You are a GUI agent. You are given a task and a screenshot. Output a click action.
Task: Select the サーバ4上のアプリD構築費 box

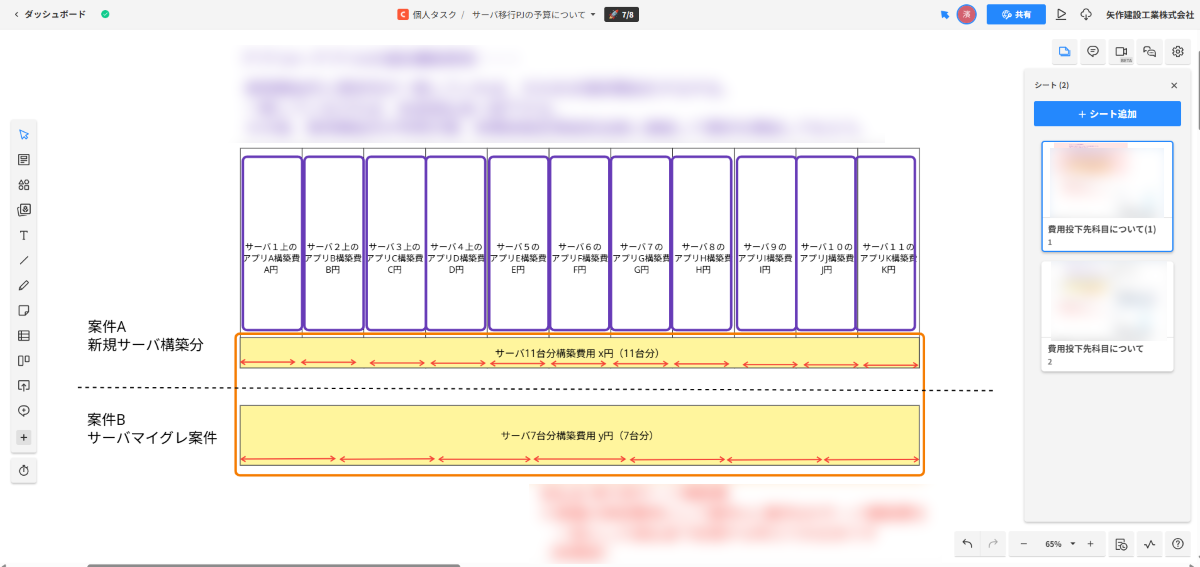click(456, 243)
